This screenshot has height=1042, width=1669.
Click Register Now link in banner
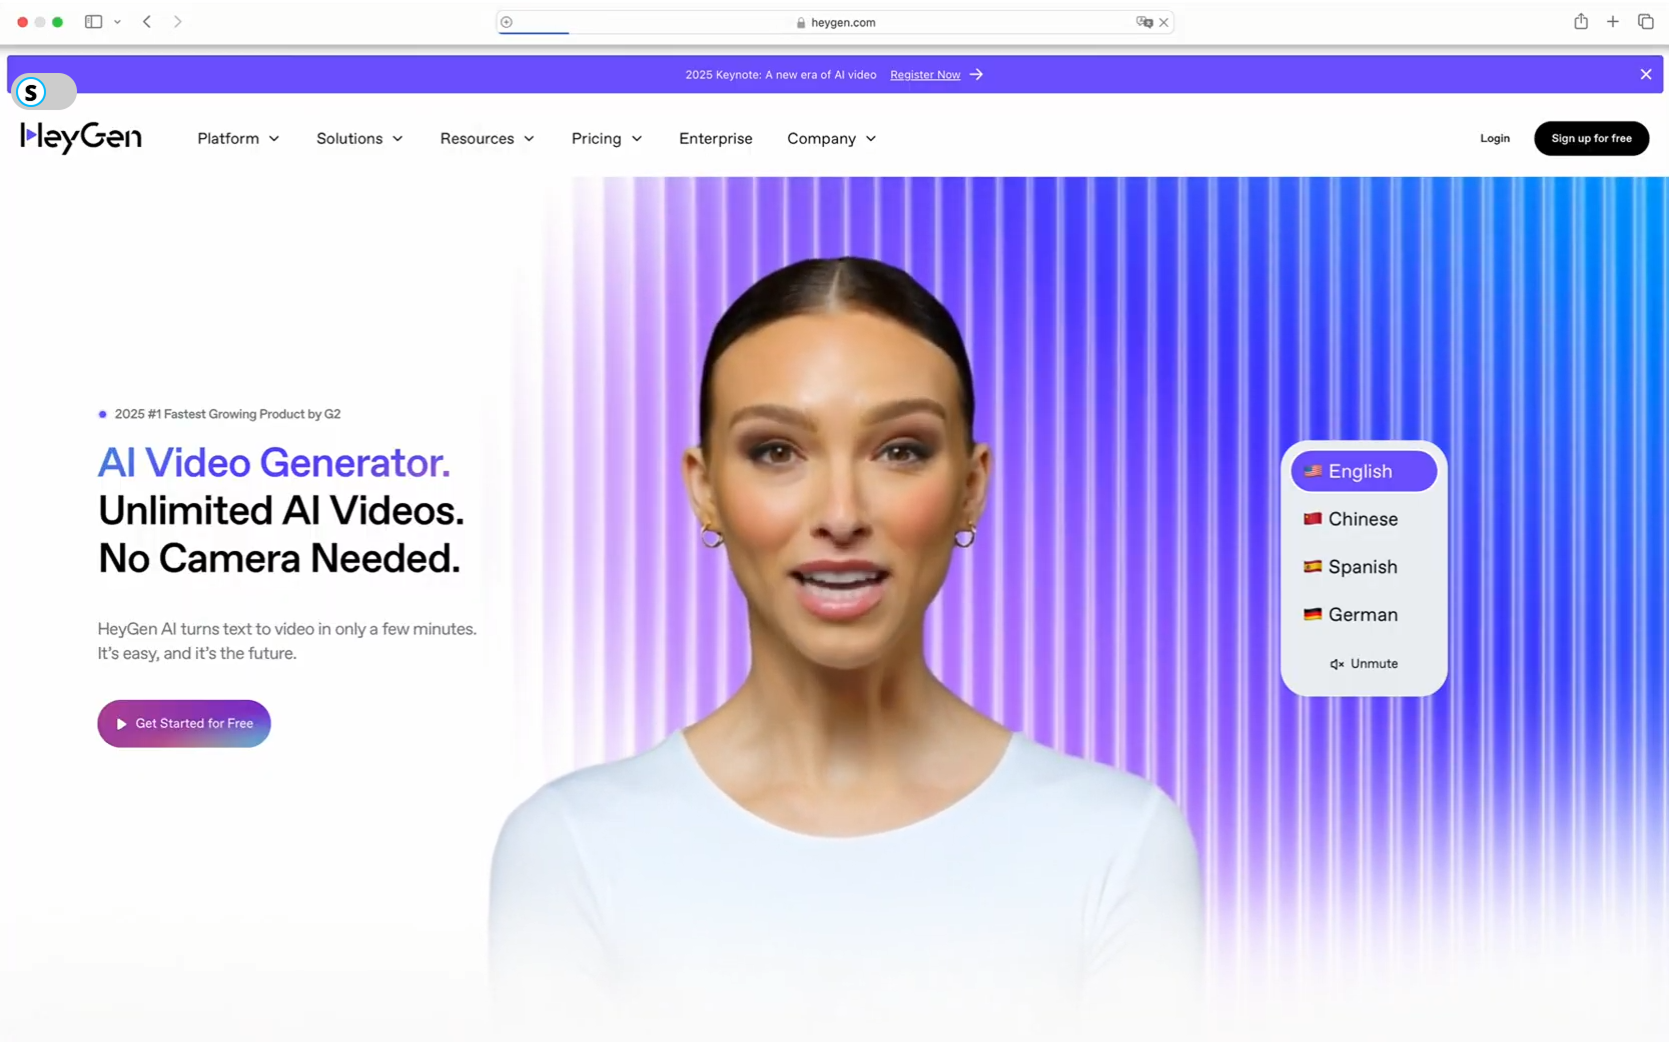925,75
